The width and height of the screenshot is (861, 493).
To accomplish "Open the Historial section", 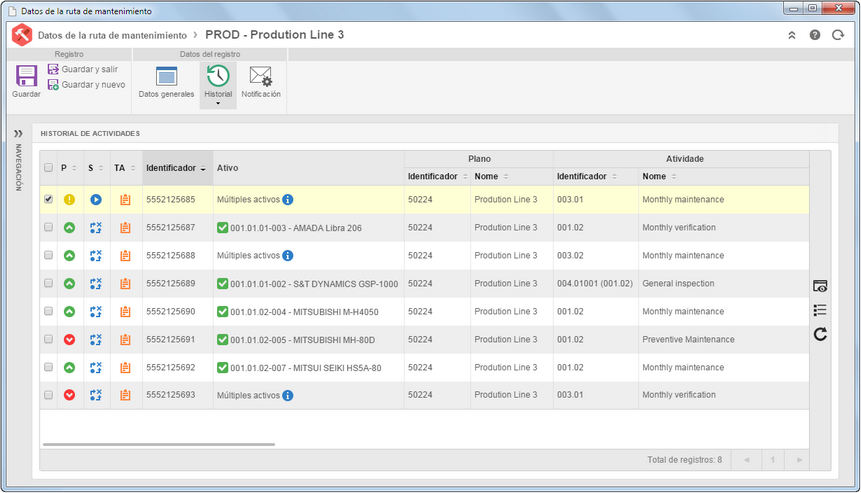I will [218, 81].
